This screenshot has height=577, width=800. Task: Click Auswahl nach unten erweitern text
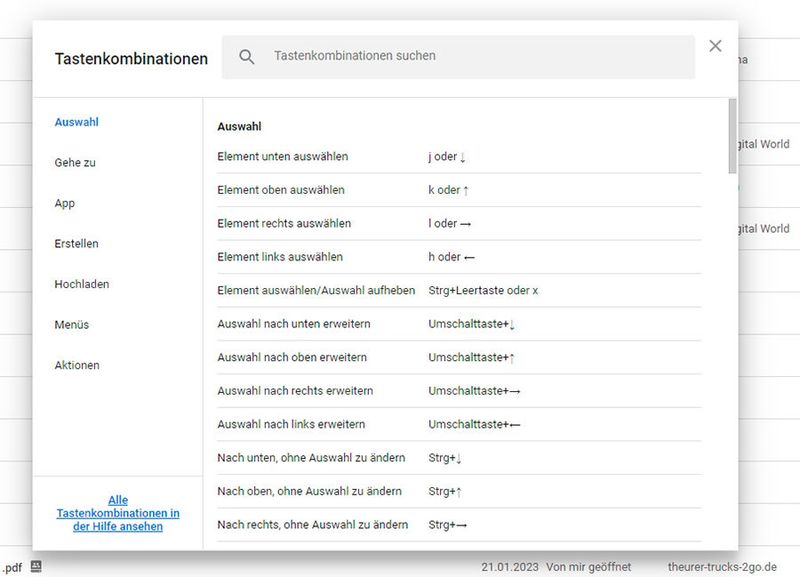[293, 324]
